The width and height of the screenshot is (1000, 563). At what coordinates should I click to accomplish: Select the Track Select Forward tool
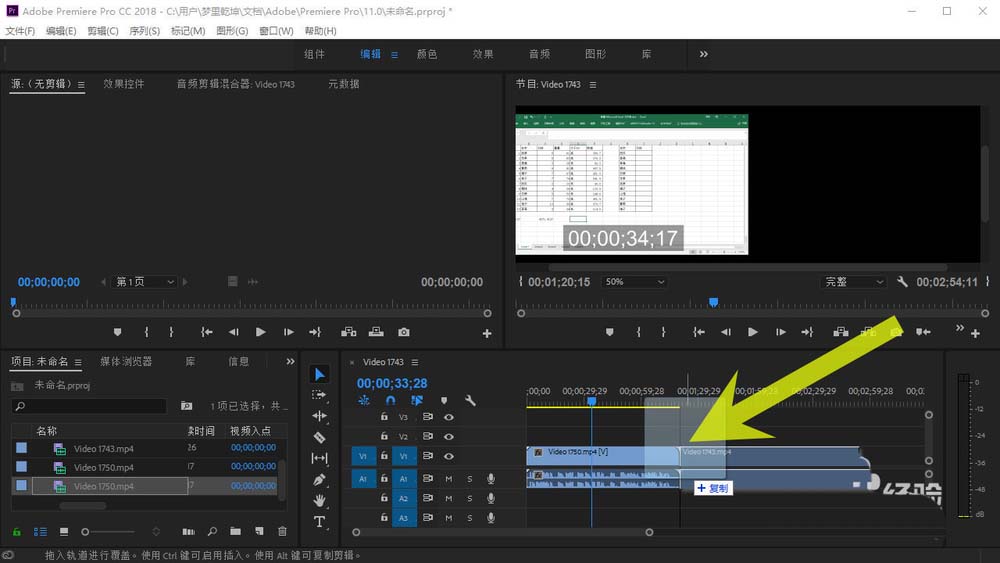click(319, 395)
